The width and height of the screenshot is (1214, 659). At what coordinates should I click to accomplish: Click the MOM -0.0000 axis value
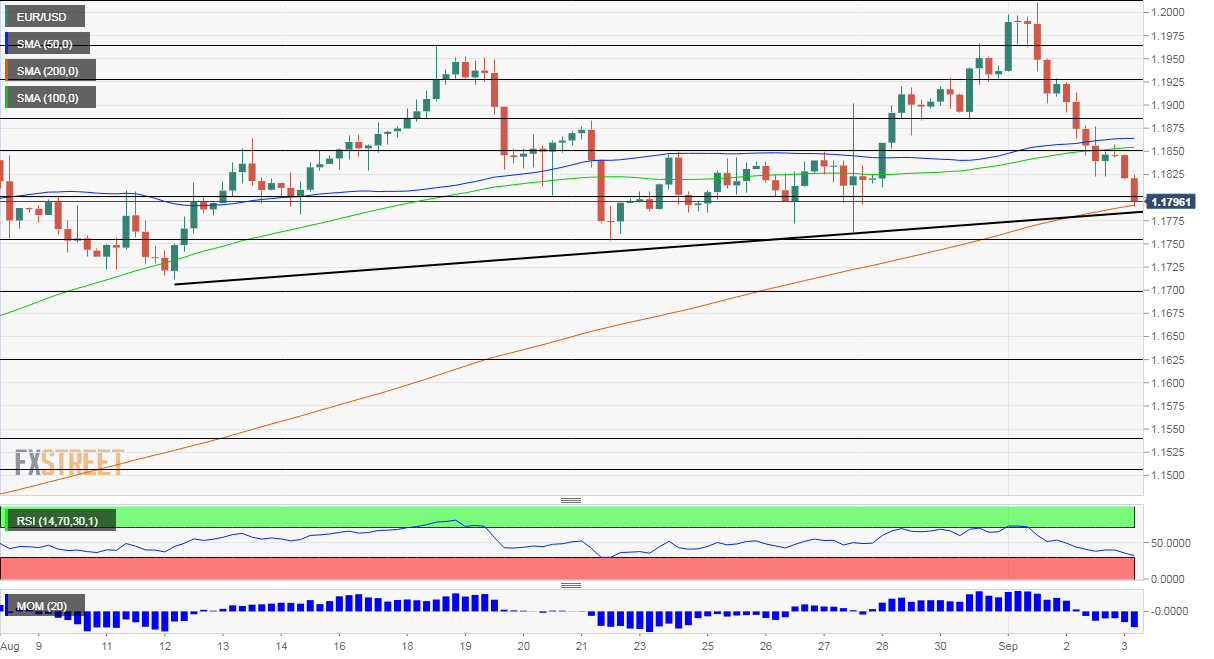click(1171, 611)
